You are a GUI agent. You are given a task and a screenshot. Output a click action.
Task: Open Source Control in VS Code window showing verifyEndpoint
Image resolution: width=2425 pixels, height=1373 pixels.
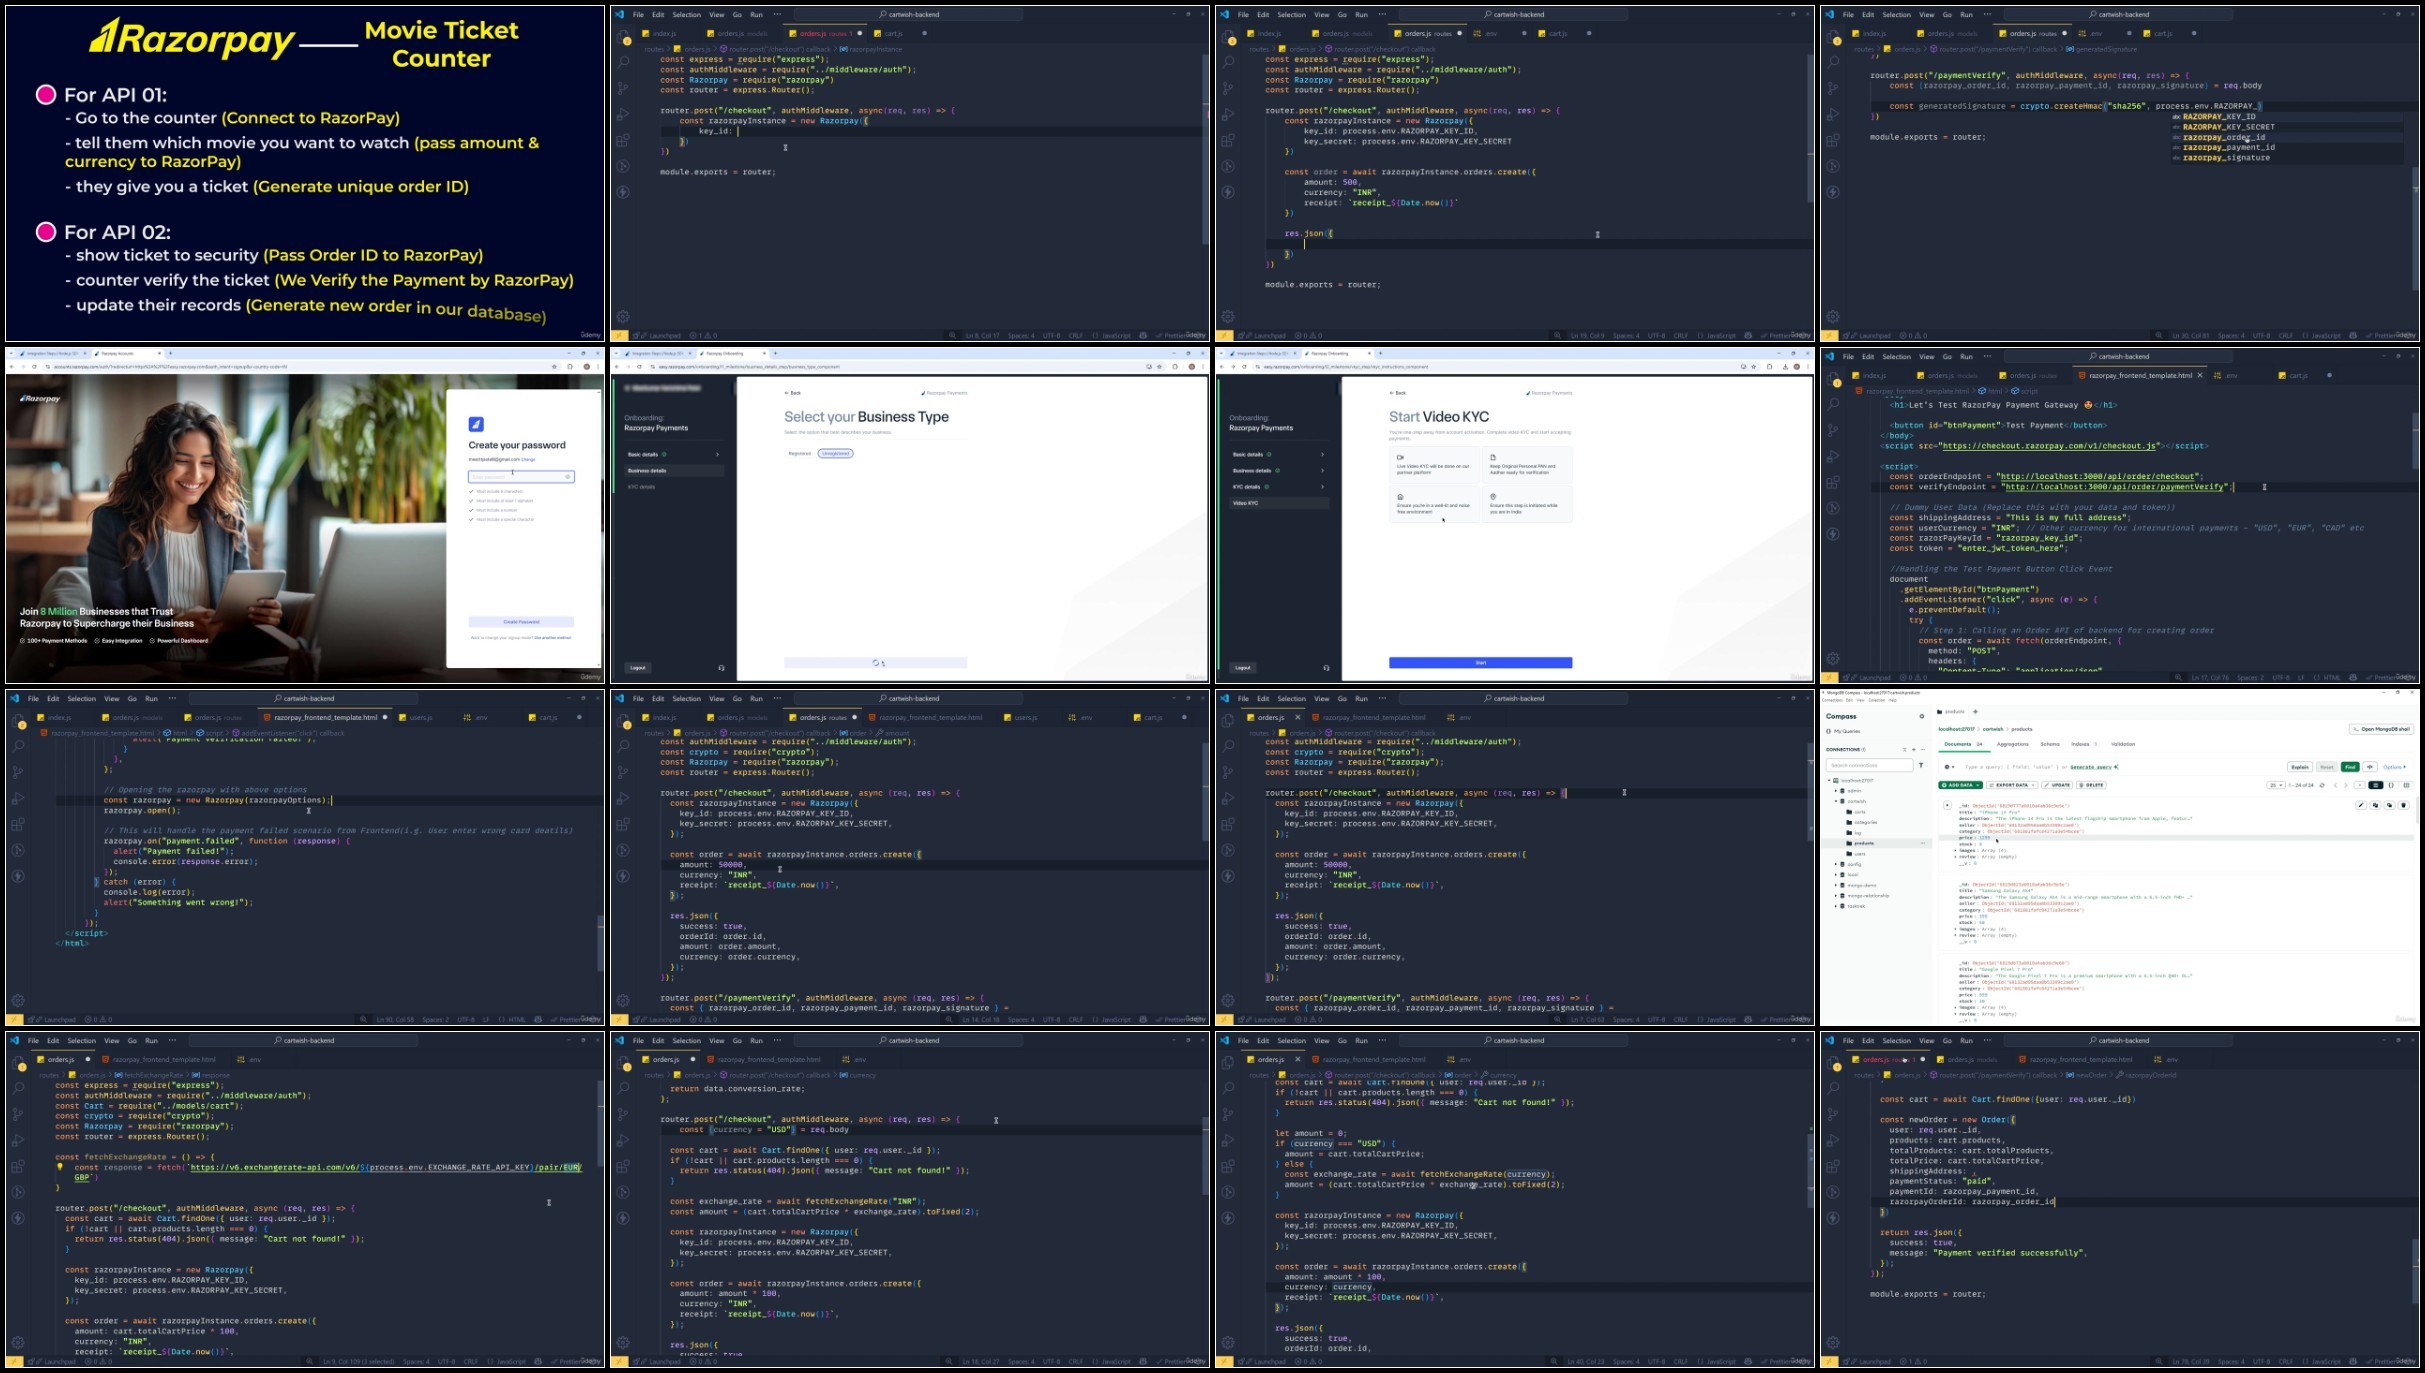click(x=1832, y=430)
